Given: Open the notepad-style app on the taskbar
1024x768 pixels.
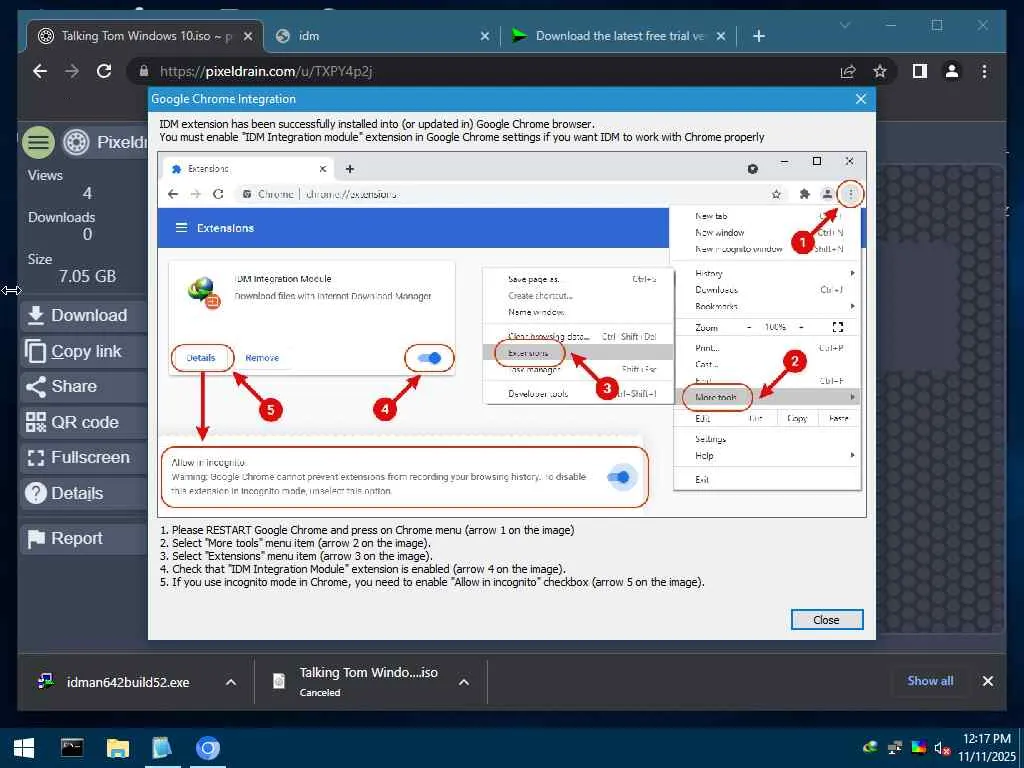Looking at the screenshot, I should [162, 748].
